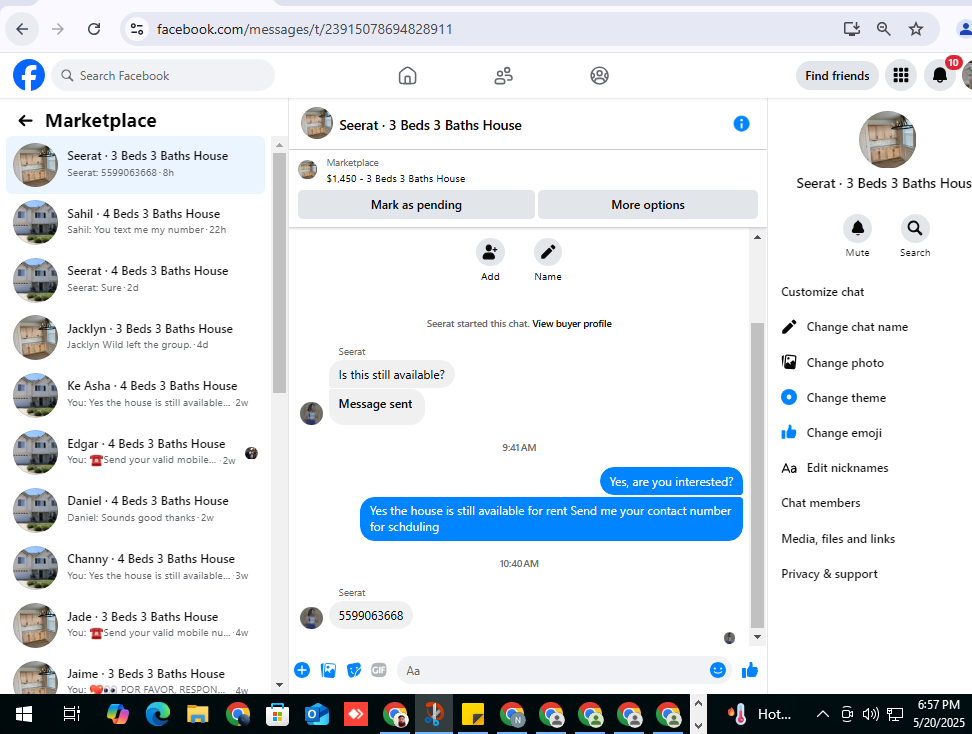
Task: Reload the page with refresh icon
Action: click(94, 29)
